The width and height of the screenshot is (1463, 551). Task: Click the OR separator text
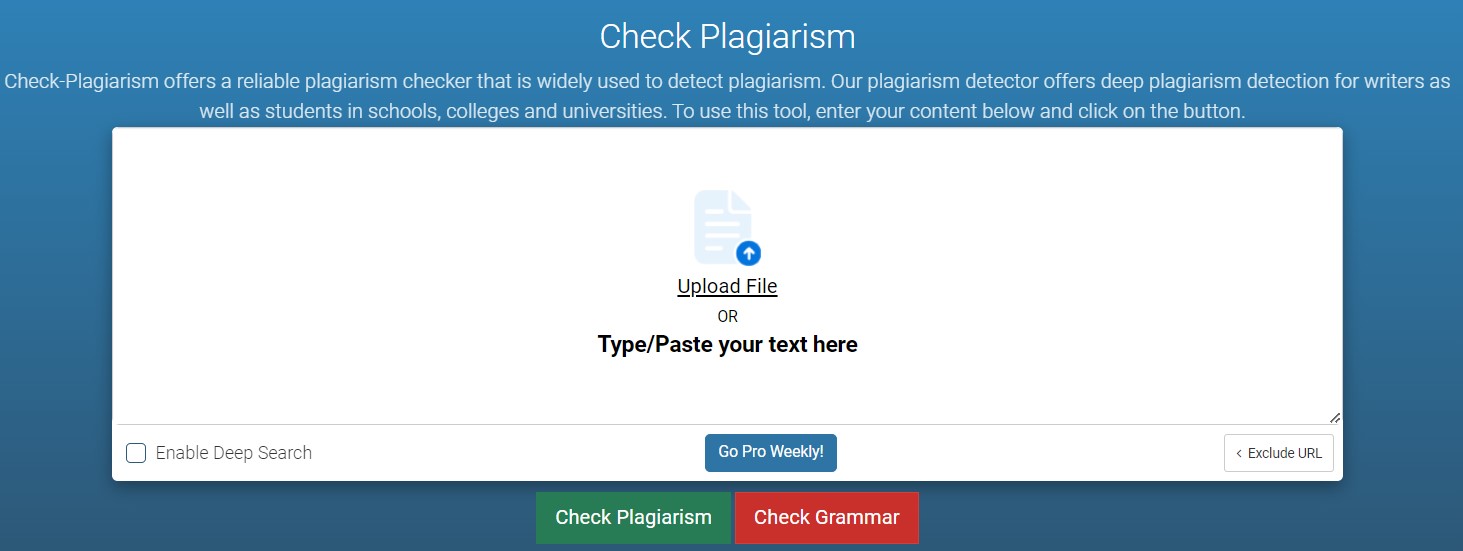(x=727, y=316)
